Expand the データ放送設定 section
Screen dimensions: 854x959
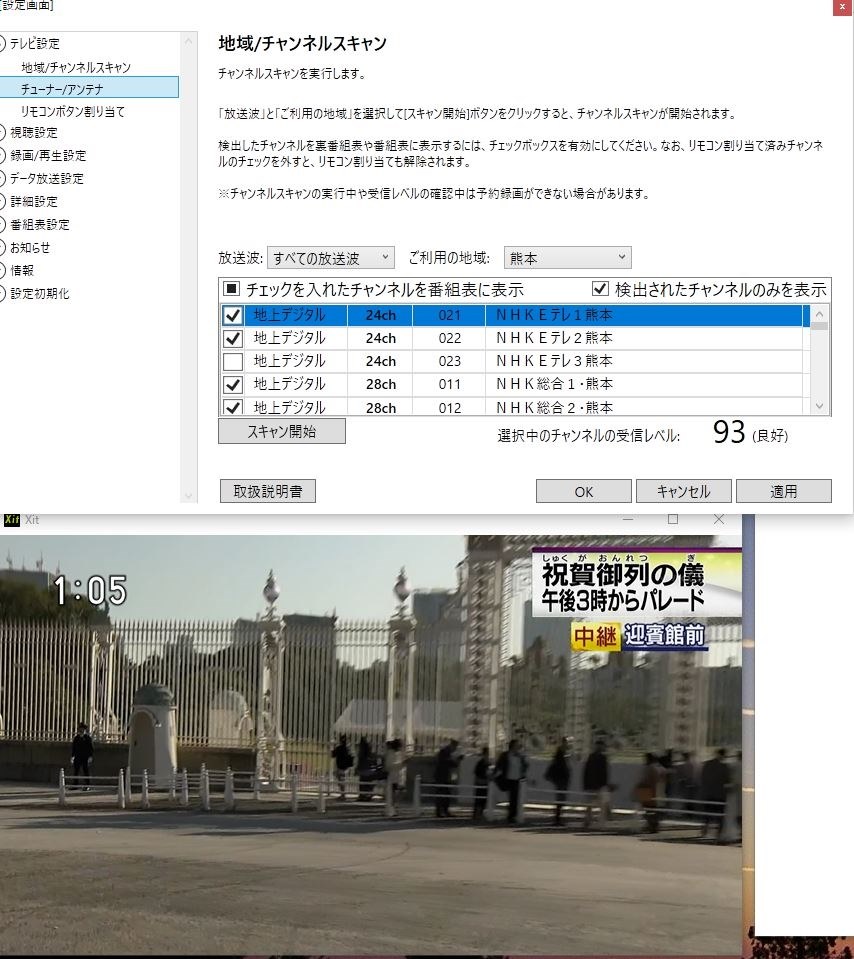(2, 179)
